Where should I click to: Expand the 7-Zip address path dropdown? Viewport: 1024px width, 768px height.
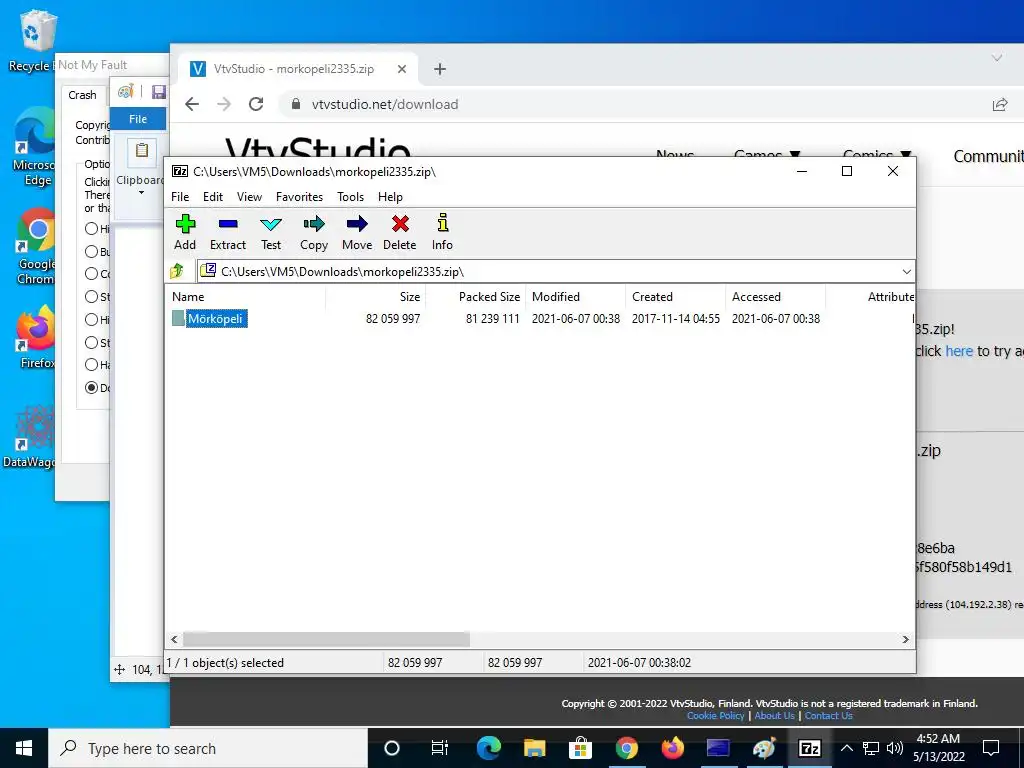(x=906, y=272)
